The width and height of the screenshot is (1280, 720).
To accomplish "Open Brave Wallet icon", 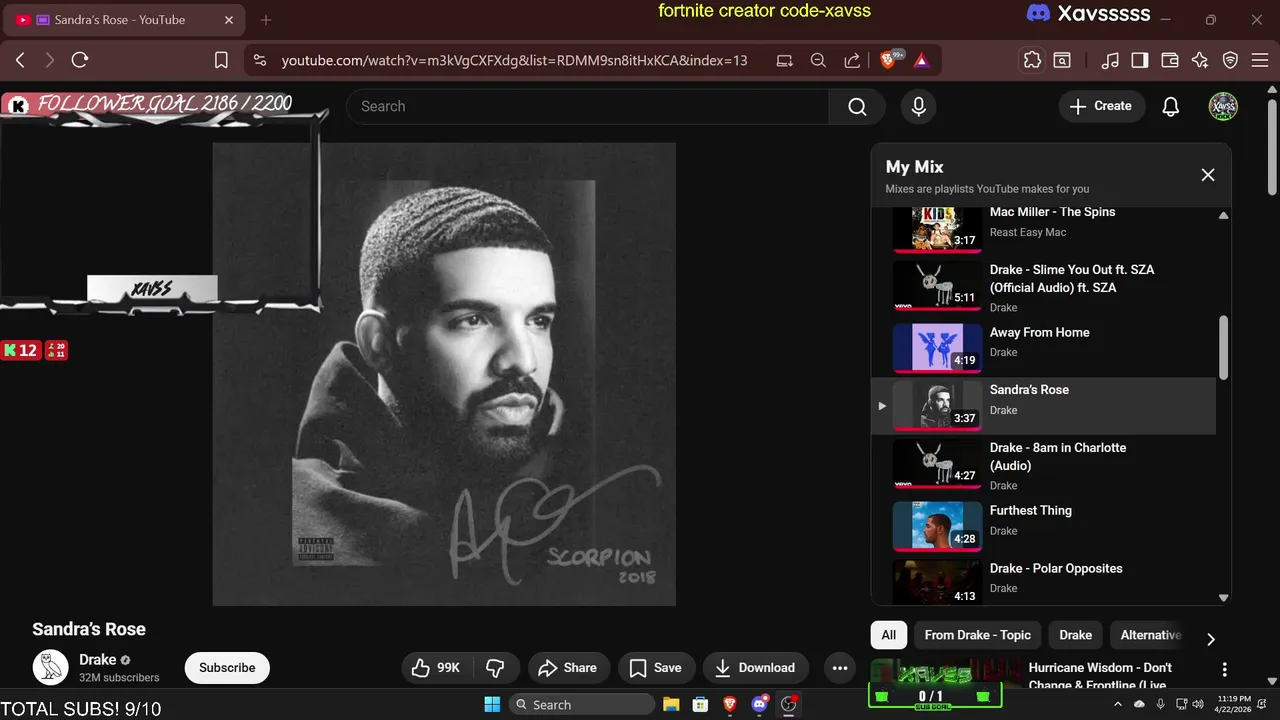I will point(1170,60).
